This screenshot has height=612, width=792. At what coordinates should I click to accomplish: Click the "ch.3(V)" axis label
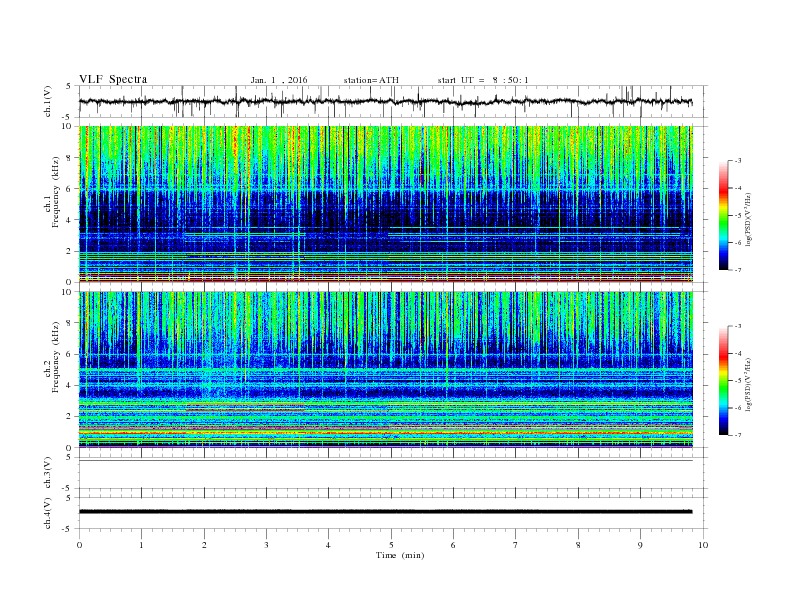[x=48, y=473]
